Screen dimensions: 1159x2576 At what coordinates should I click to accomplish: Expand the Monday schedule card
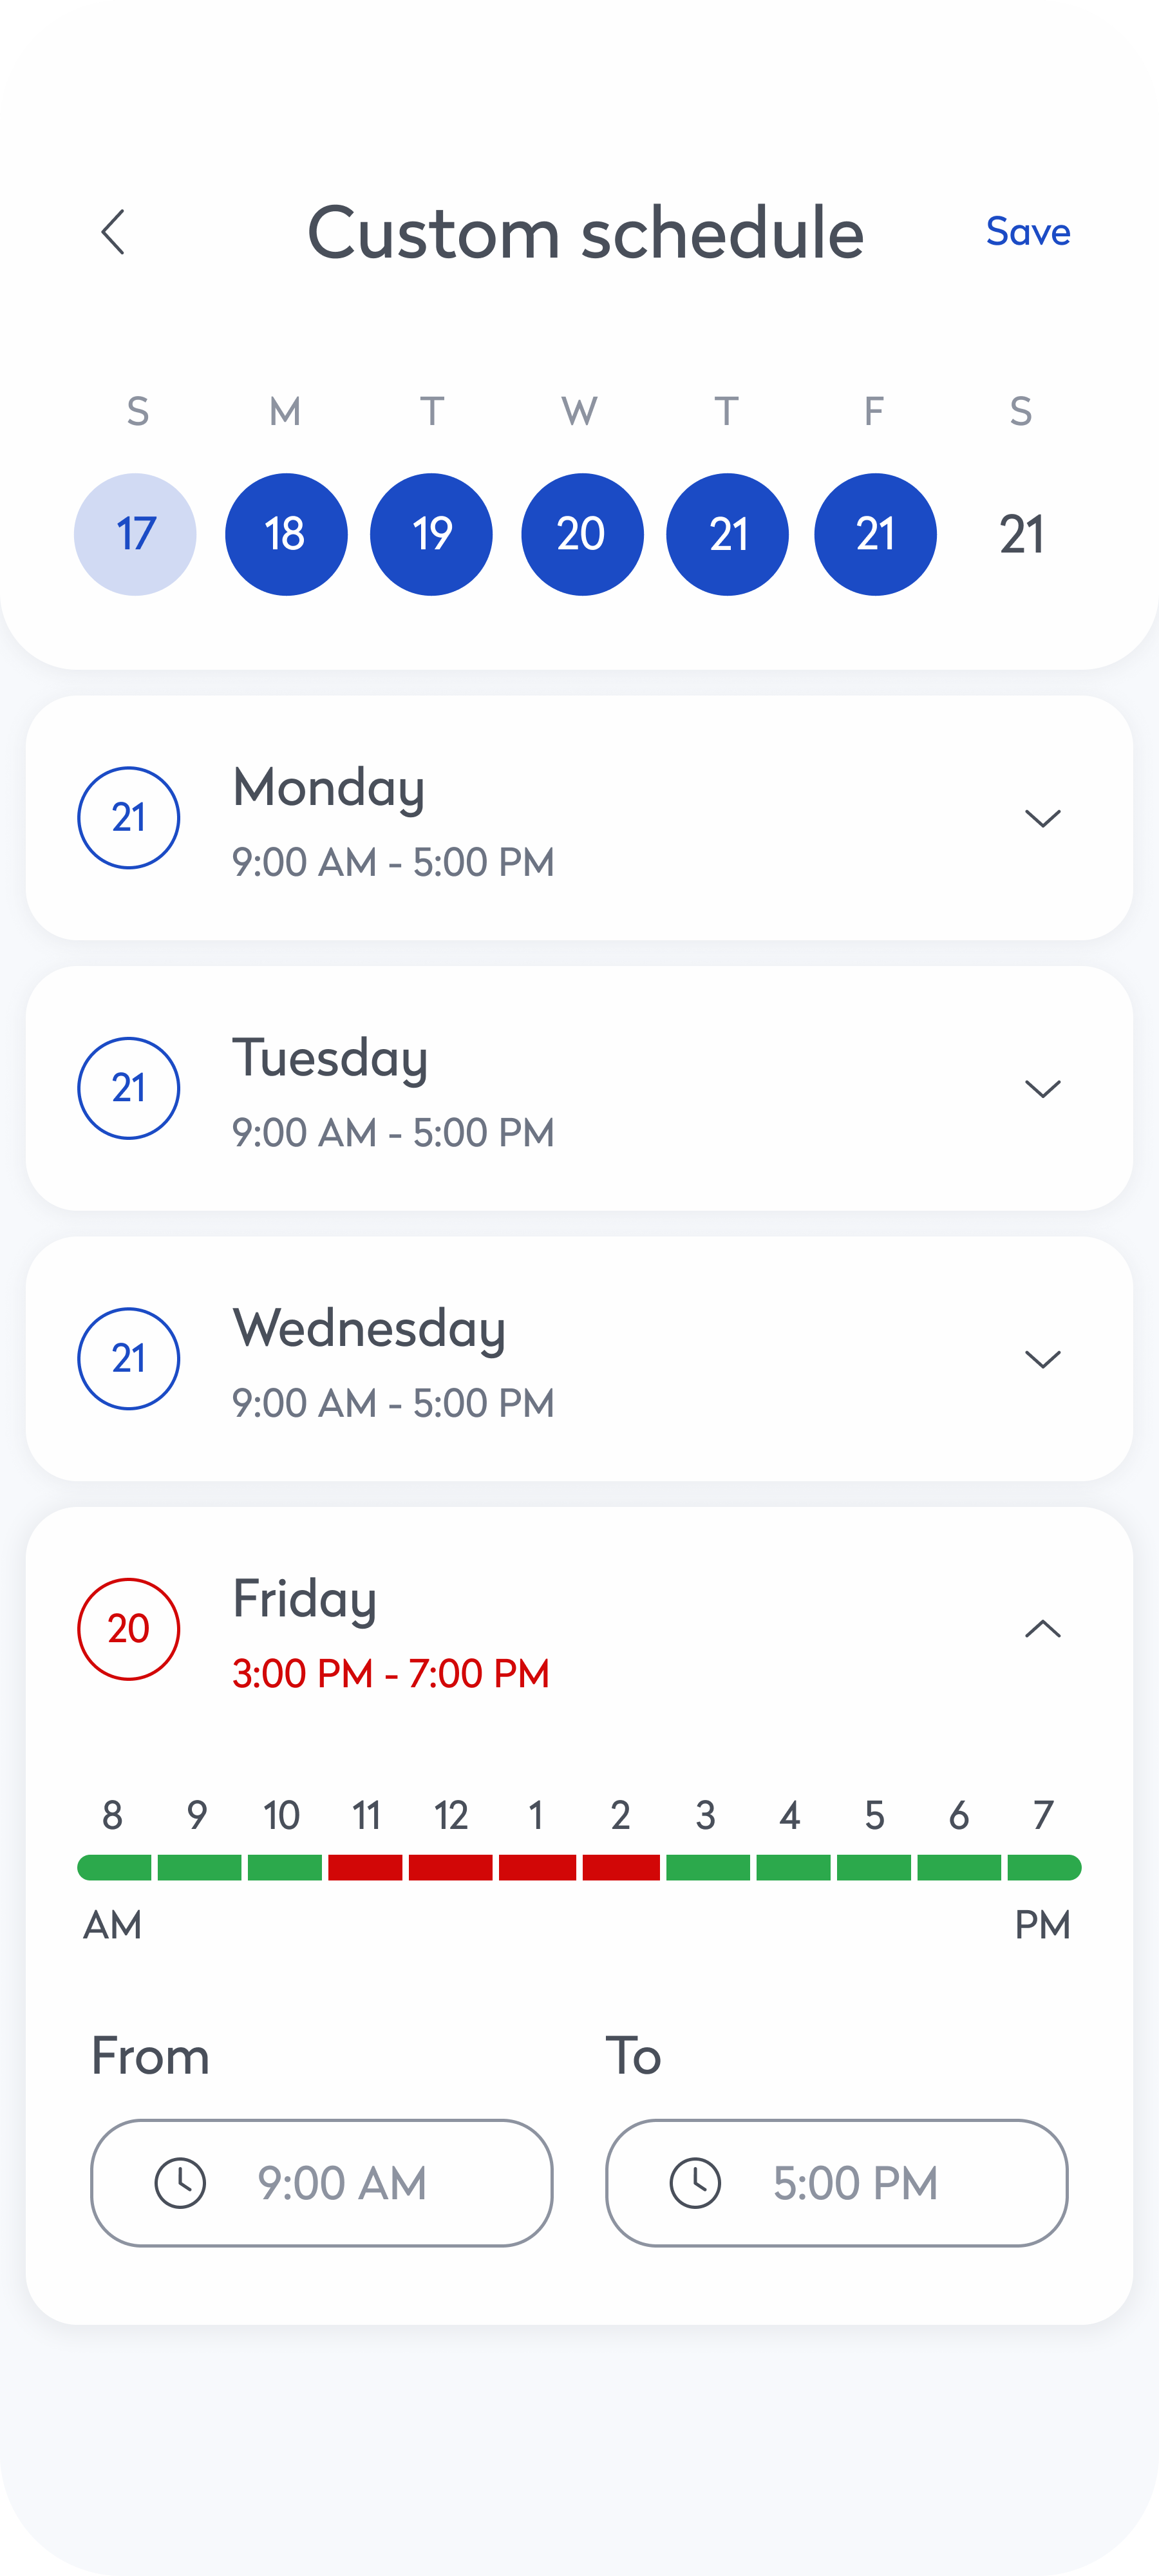coord(1042,818)
